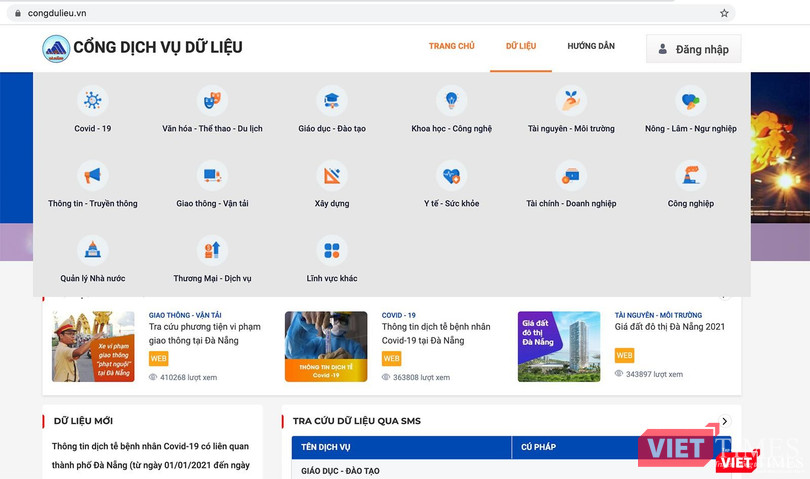Click the Thương Mại - Dịch vụ icon
This screenshot has width=810, height=479.
click(212, 250)
